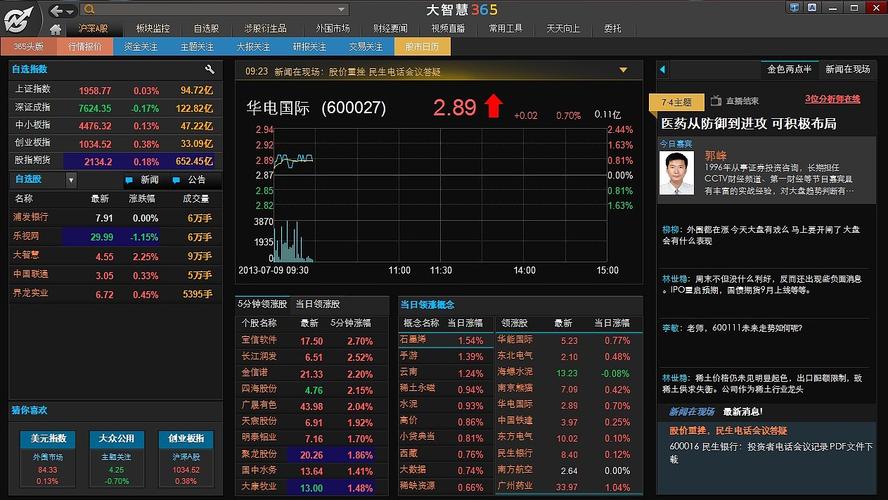
Task: Switch to the 新闻在现场 tab
Action: coord(847,69)
